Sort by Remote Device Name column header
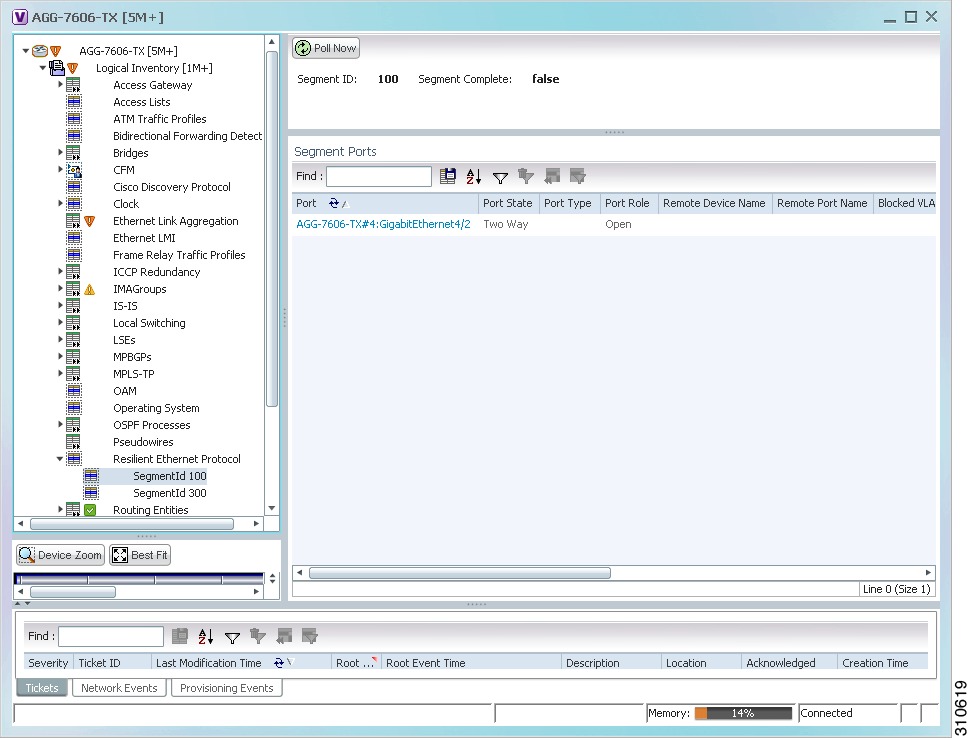The width and height of the screenshot is (971, 738). click(714, 203)
